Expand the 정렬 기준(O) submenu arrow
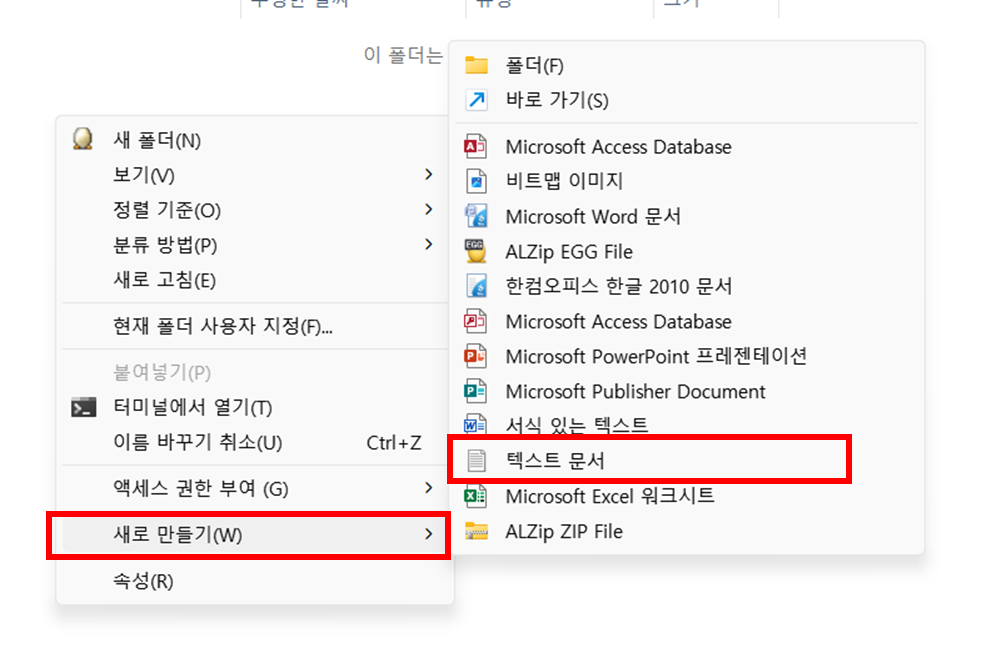Viewport: 982px width, 648px height. 428,210
